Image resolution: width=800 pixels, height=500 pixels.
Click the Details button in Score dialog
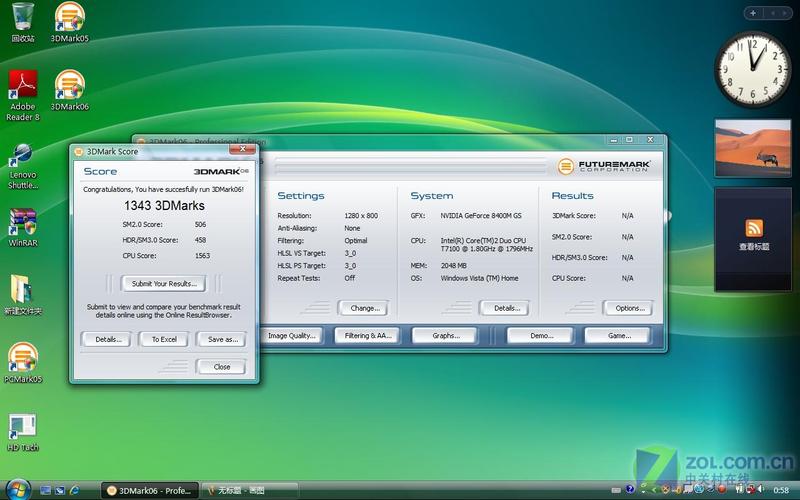click(x=106, y=339)
